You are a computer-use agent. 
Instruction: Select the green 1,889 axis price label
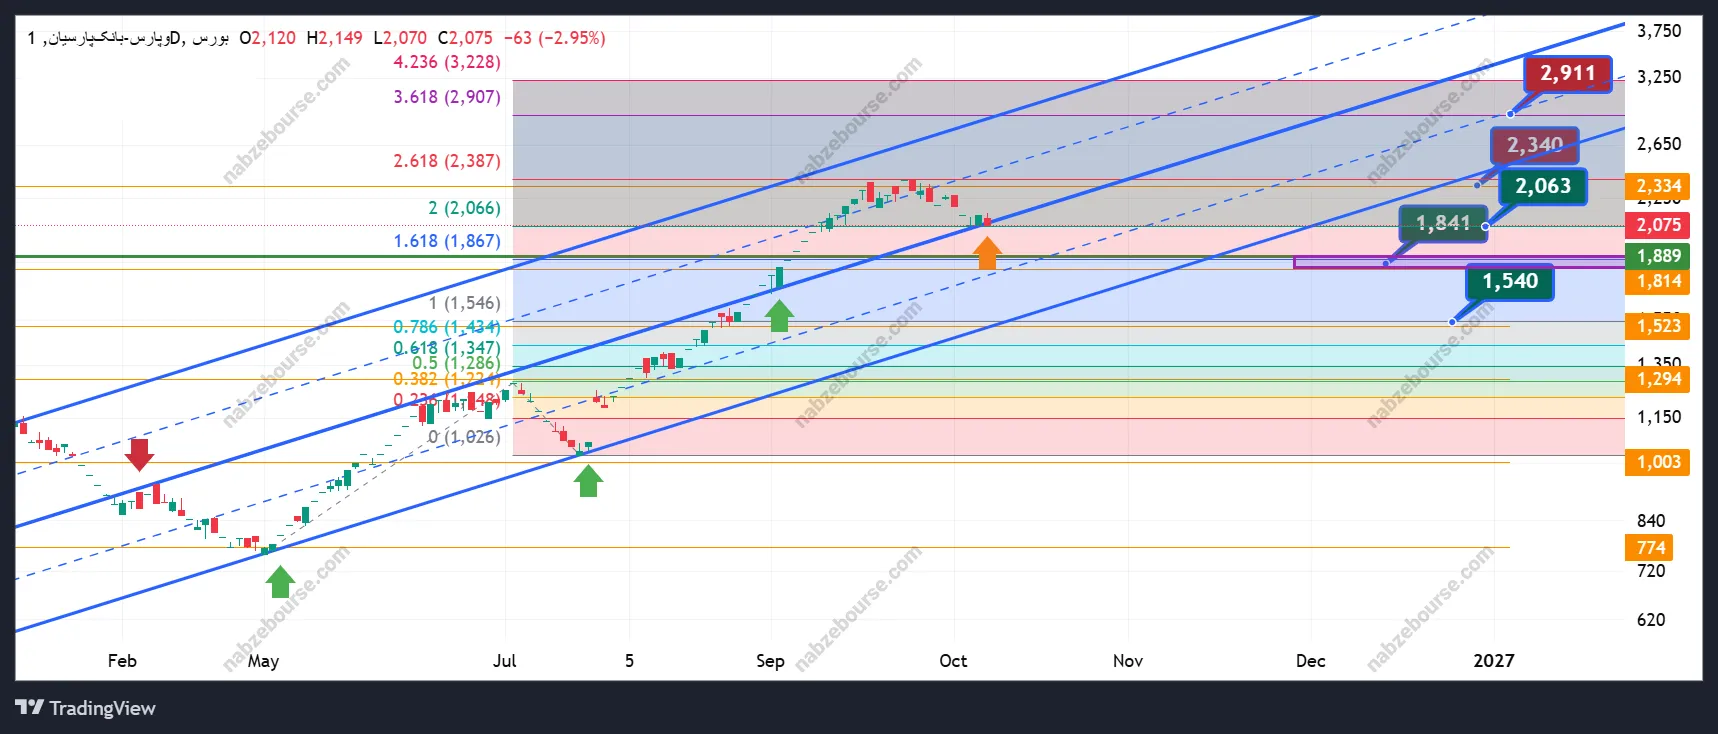click(x=1659, y=256)
